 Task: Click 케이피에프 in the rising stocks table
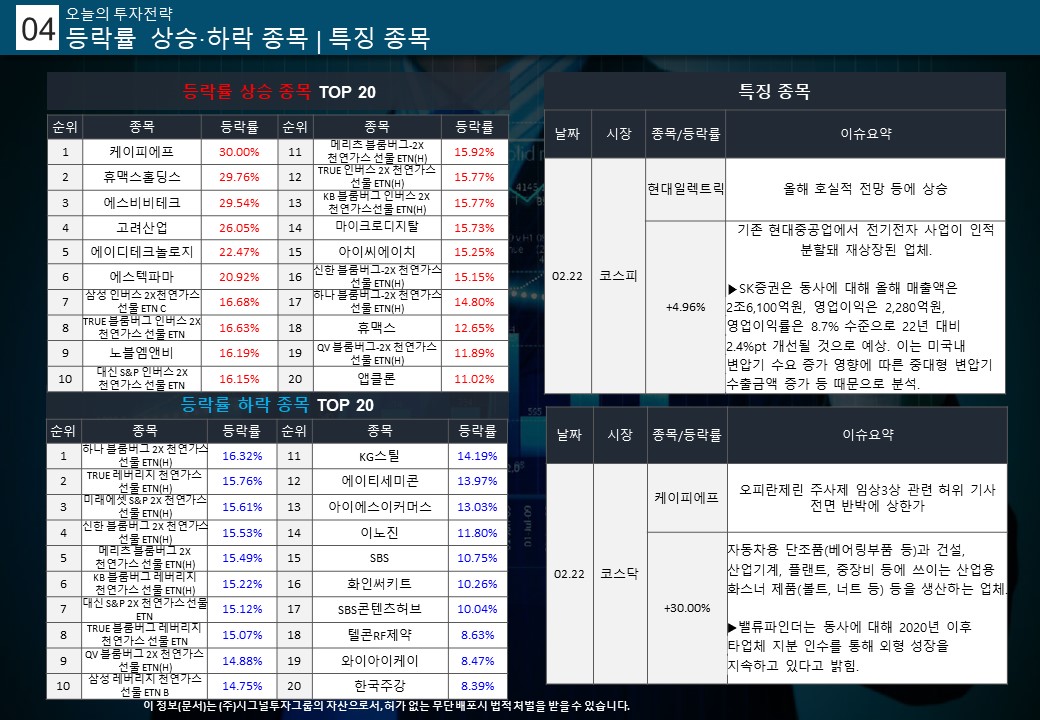click(141, 152)
